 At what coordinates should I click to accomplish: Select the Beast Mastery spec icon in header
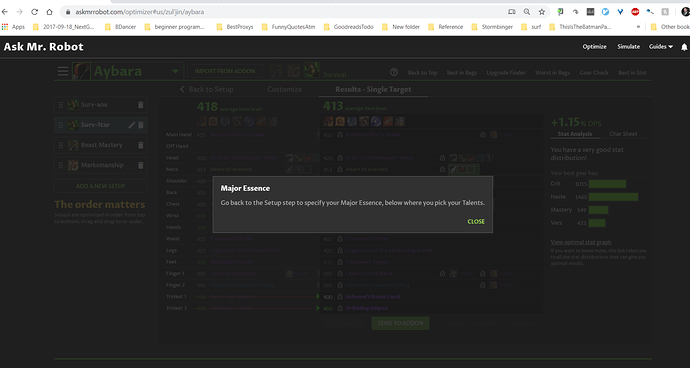(x=276, y=71)
